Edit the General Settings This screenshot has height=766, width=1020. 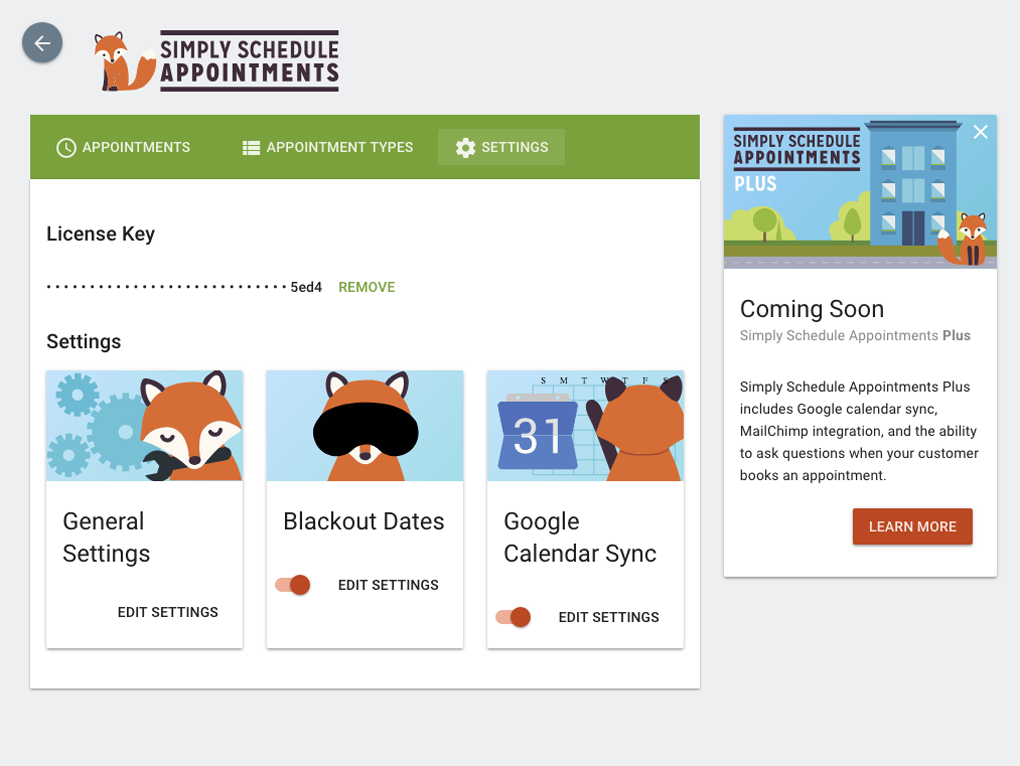click(x=168, y=613)
